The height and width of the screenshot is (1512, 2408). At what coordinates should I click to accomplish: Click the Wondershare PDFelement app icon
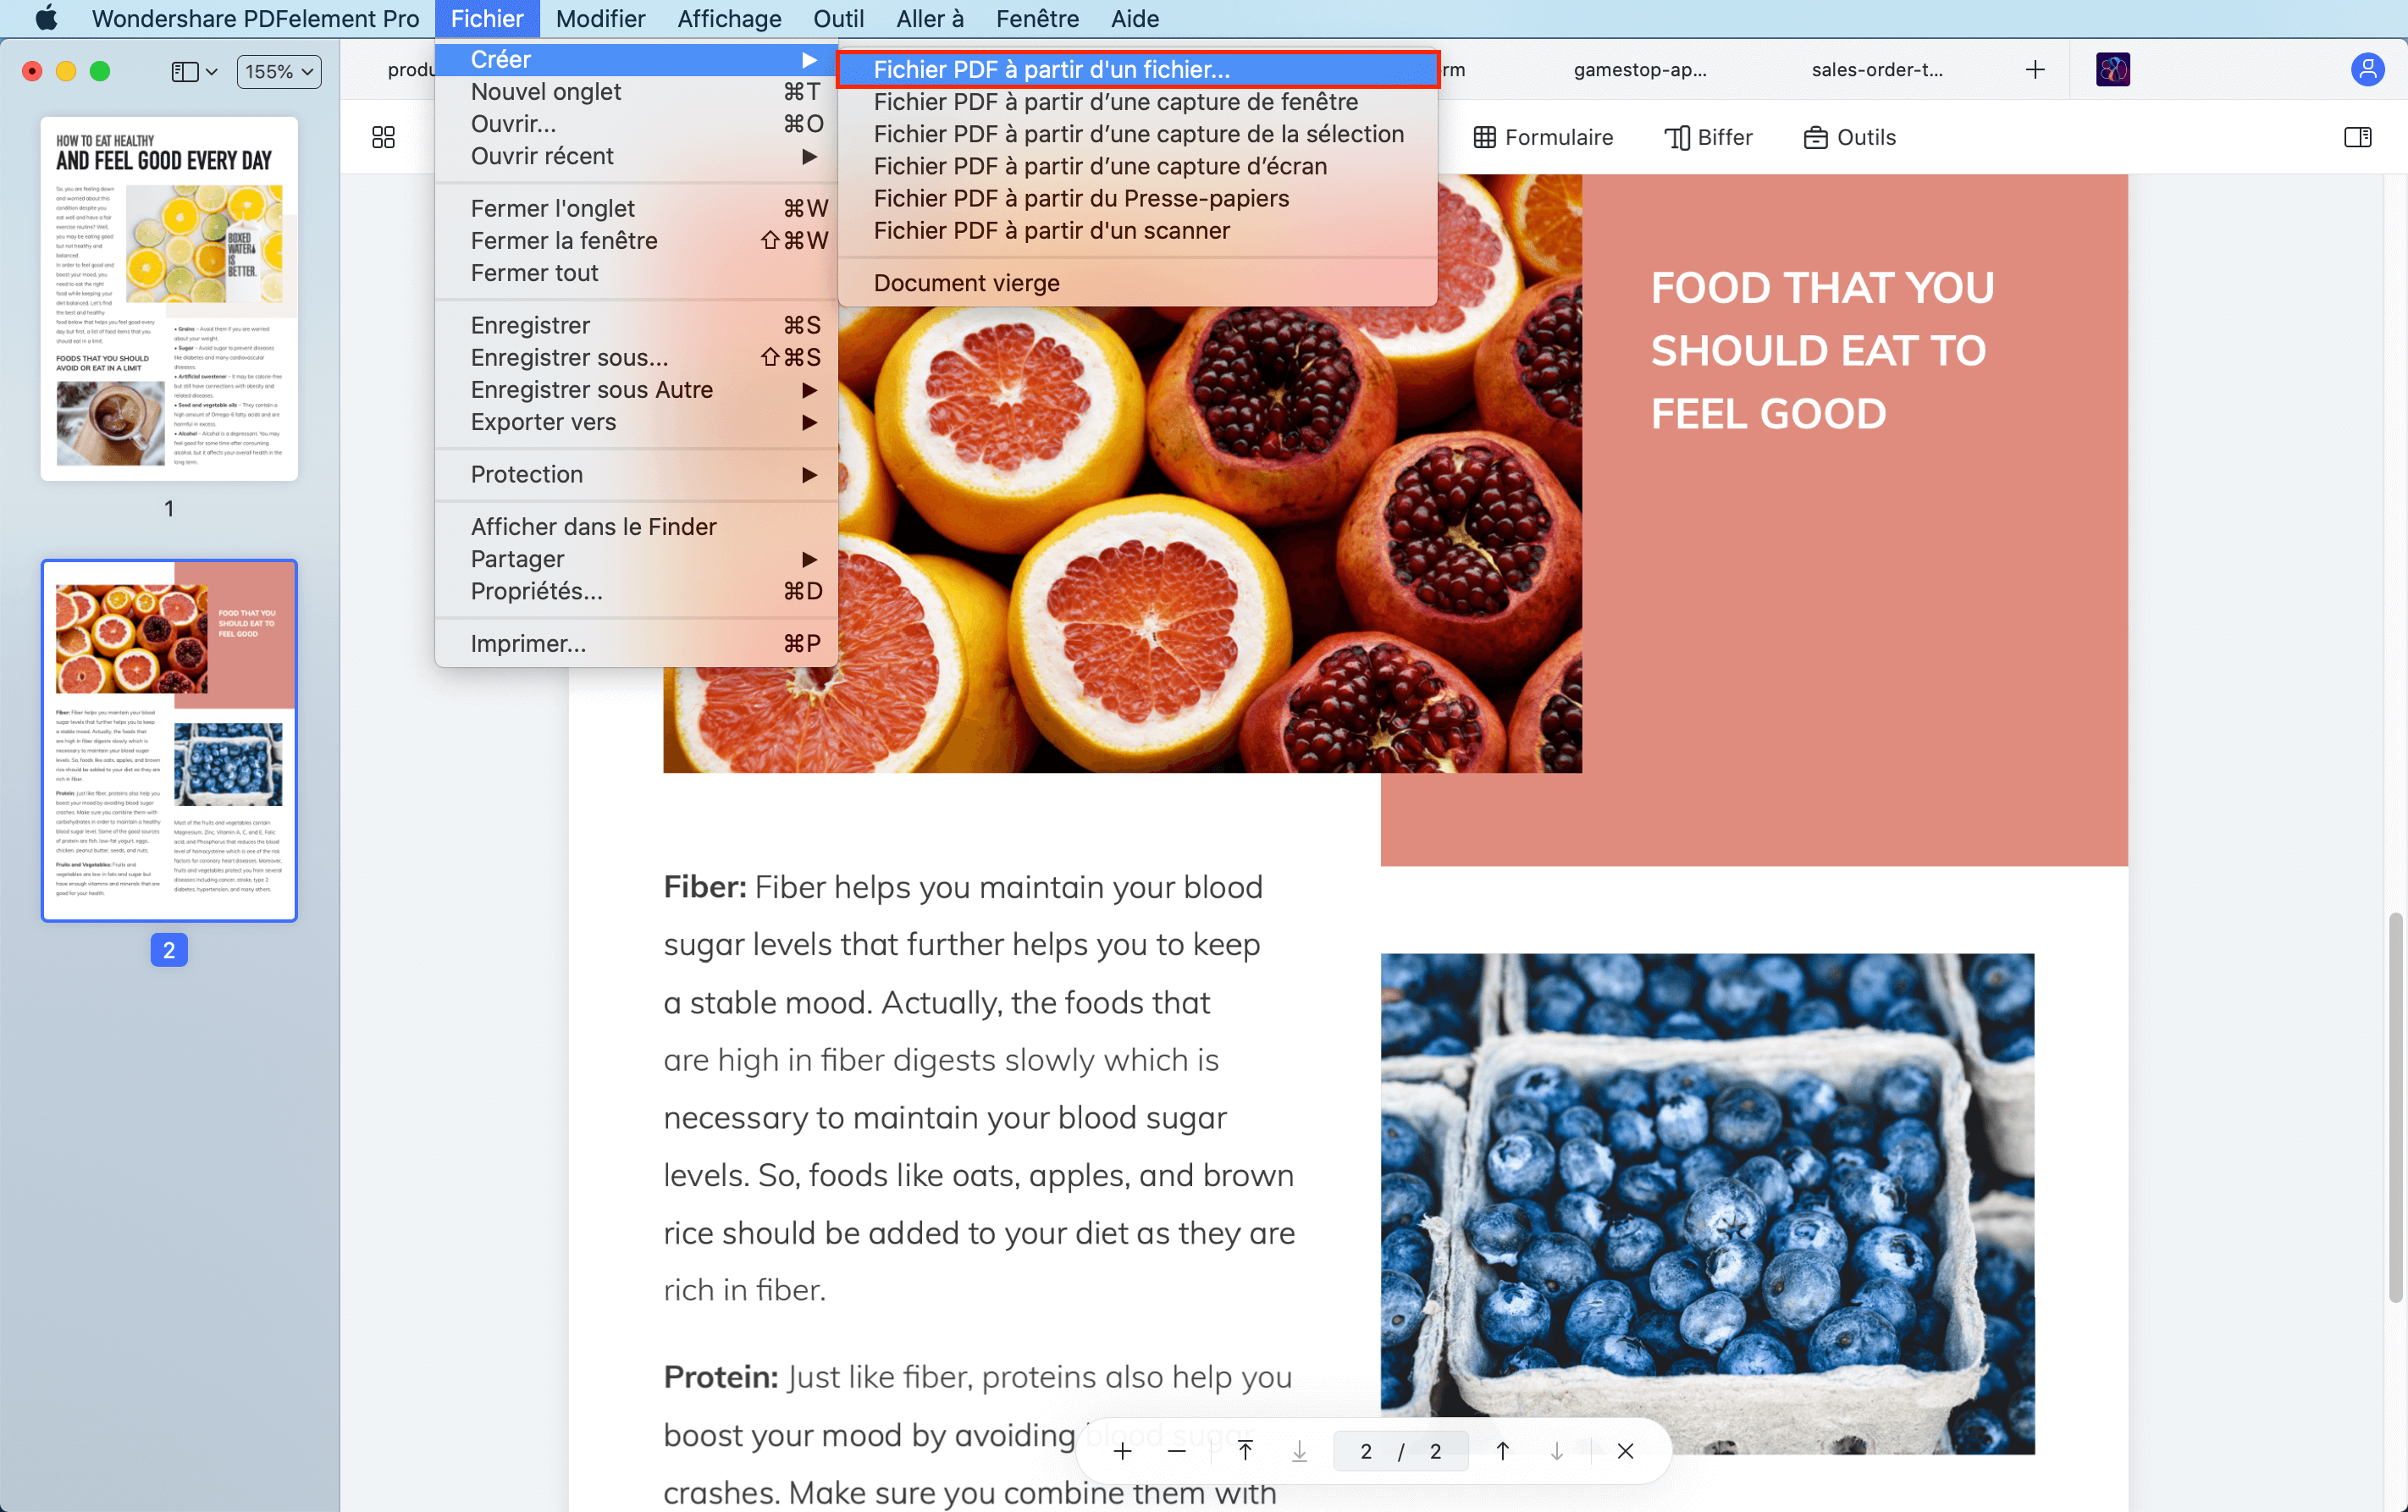[2115, 69]
